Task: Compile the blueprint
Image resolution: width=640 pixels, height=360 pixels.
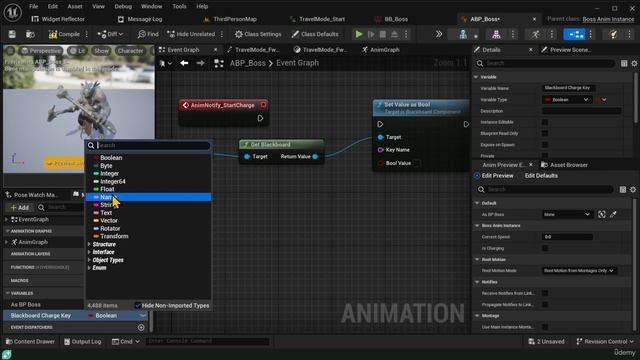Action: [x=64, y=34]
